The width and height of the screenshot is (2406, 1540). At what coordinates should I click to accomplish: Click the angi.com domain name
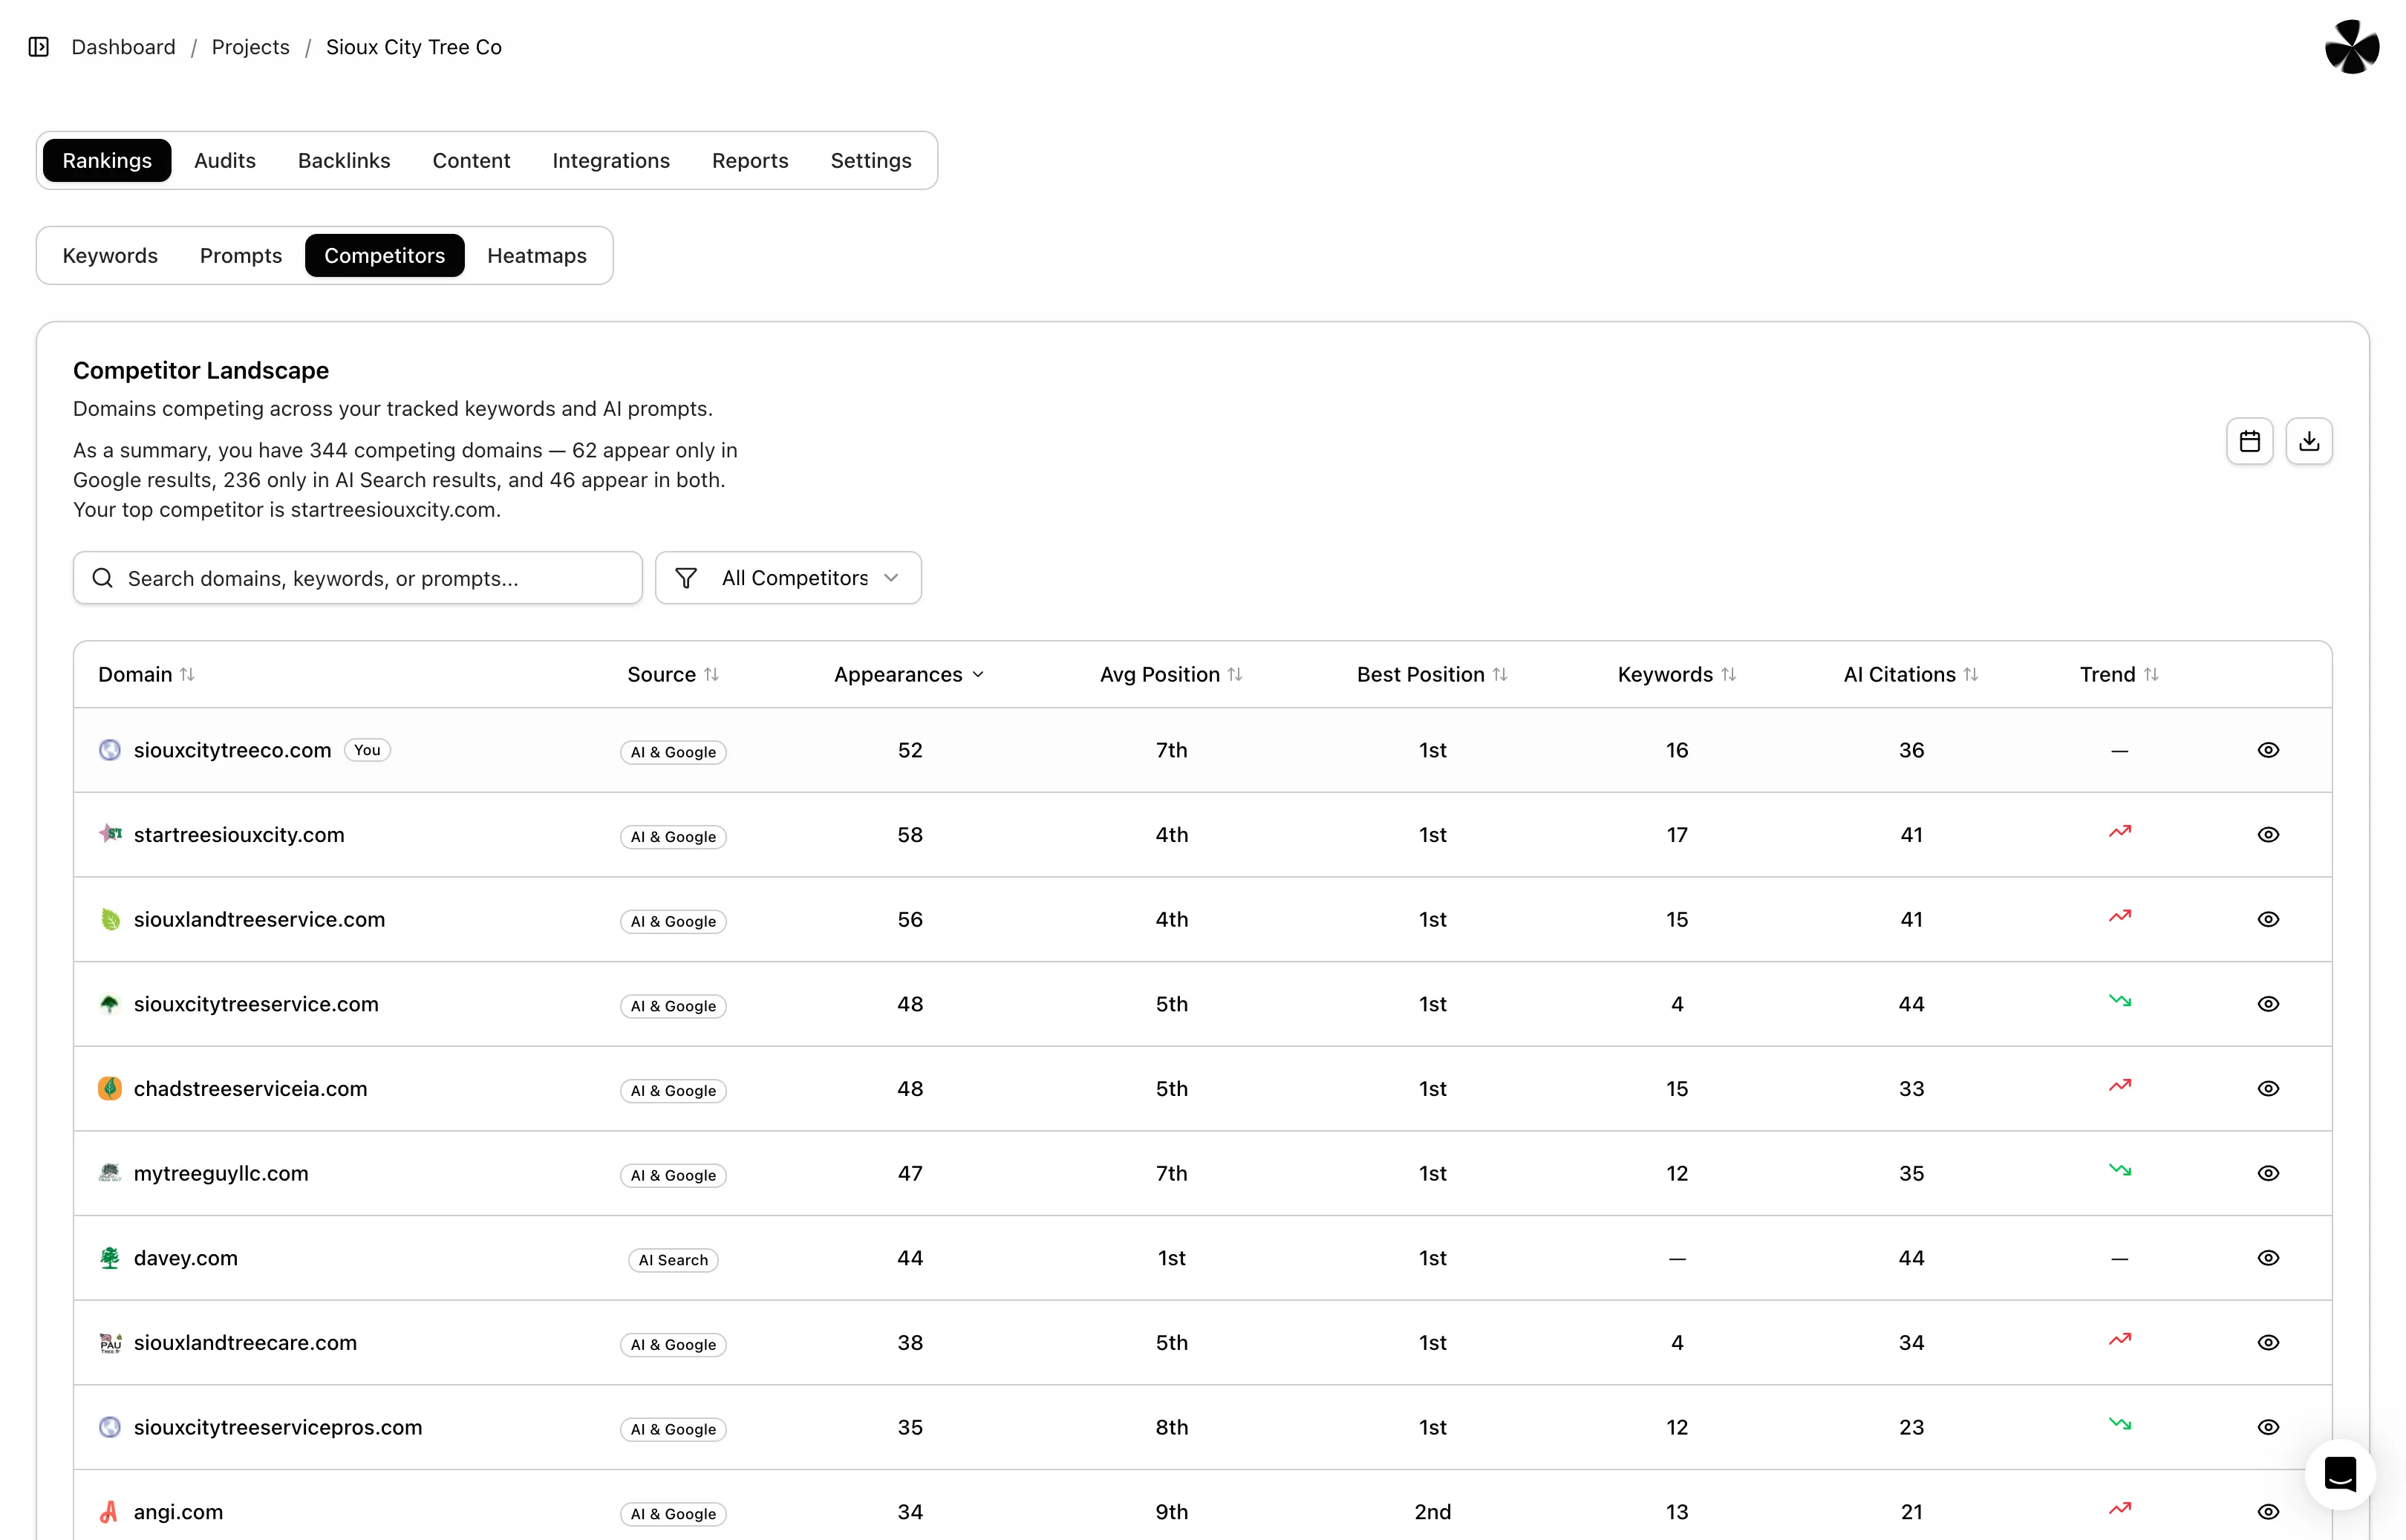[178, 1512]
